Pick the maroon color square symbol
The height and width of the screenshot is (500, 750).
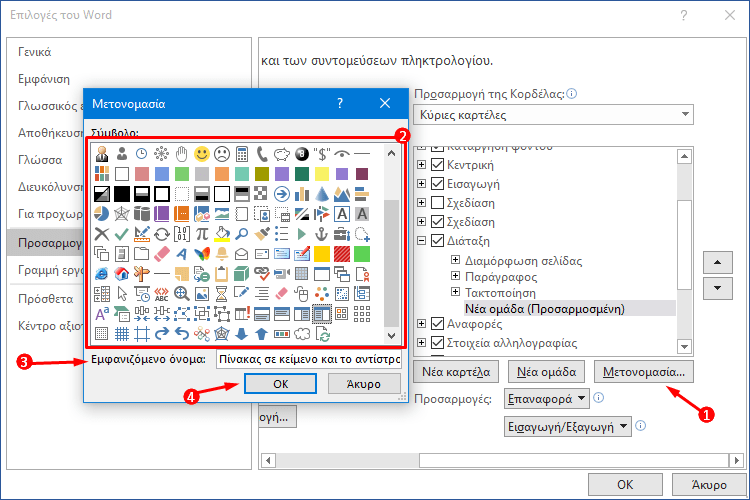pyautogui.click(x=362, y=174)
